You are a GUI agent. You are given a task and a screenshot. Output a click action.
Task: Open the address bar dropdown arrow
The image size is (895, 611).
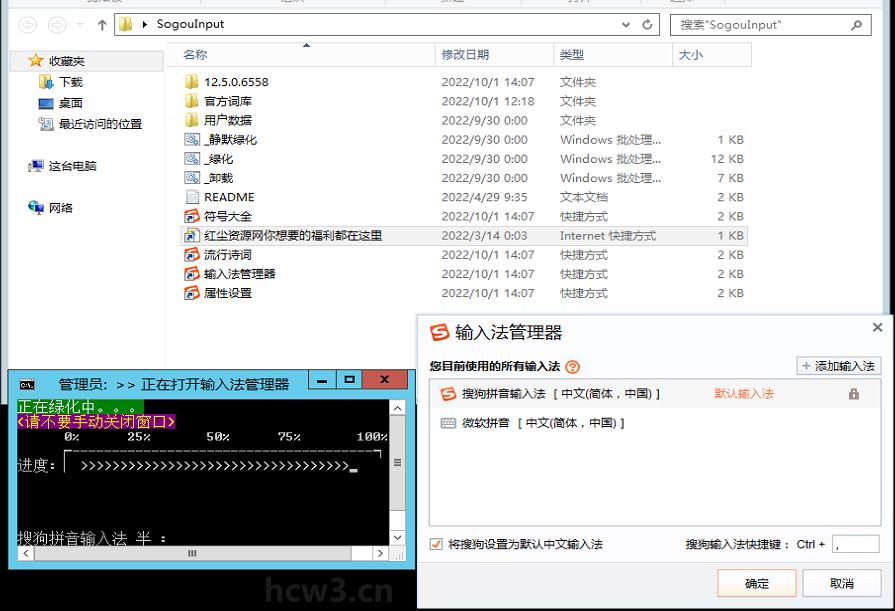pyautogui.click(x=624, y=25)
